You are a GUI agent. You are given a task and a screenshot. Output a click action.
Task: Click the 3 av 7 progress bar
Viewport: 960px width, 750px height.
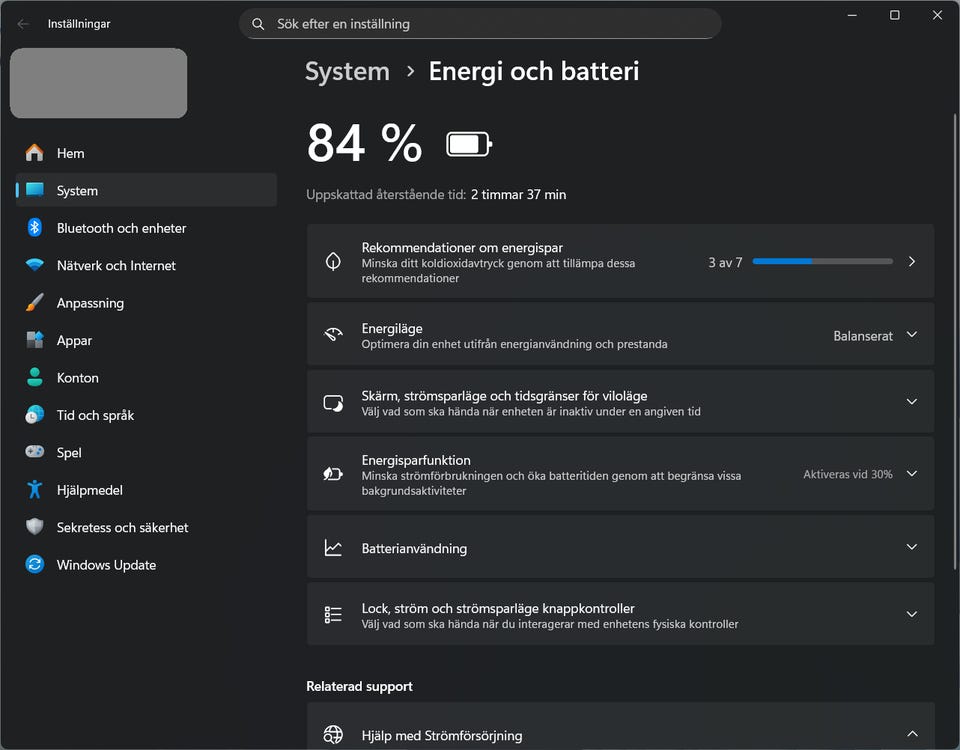(x=822, y=261)
